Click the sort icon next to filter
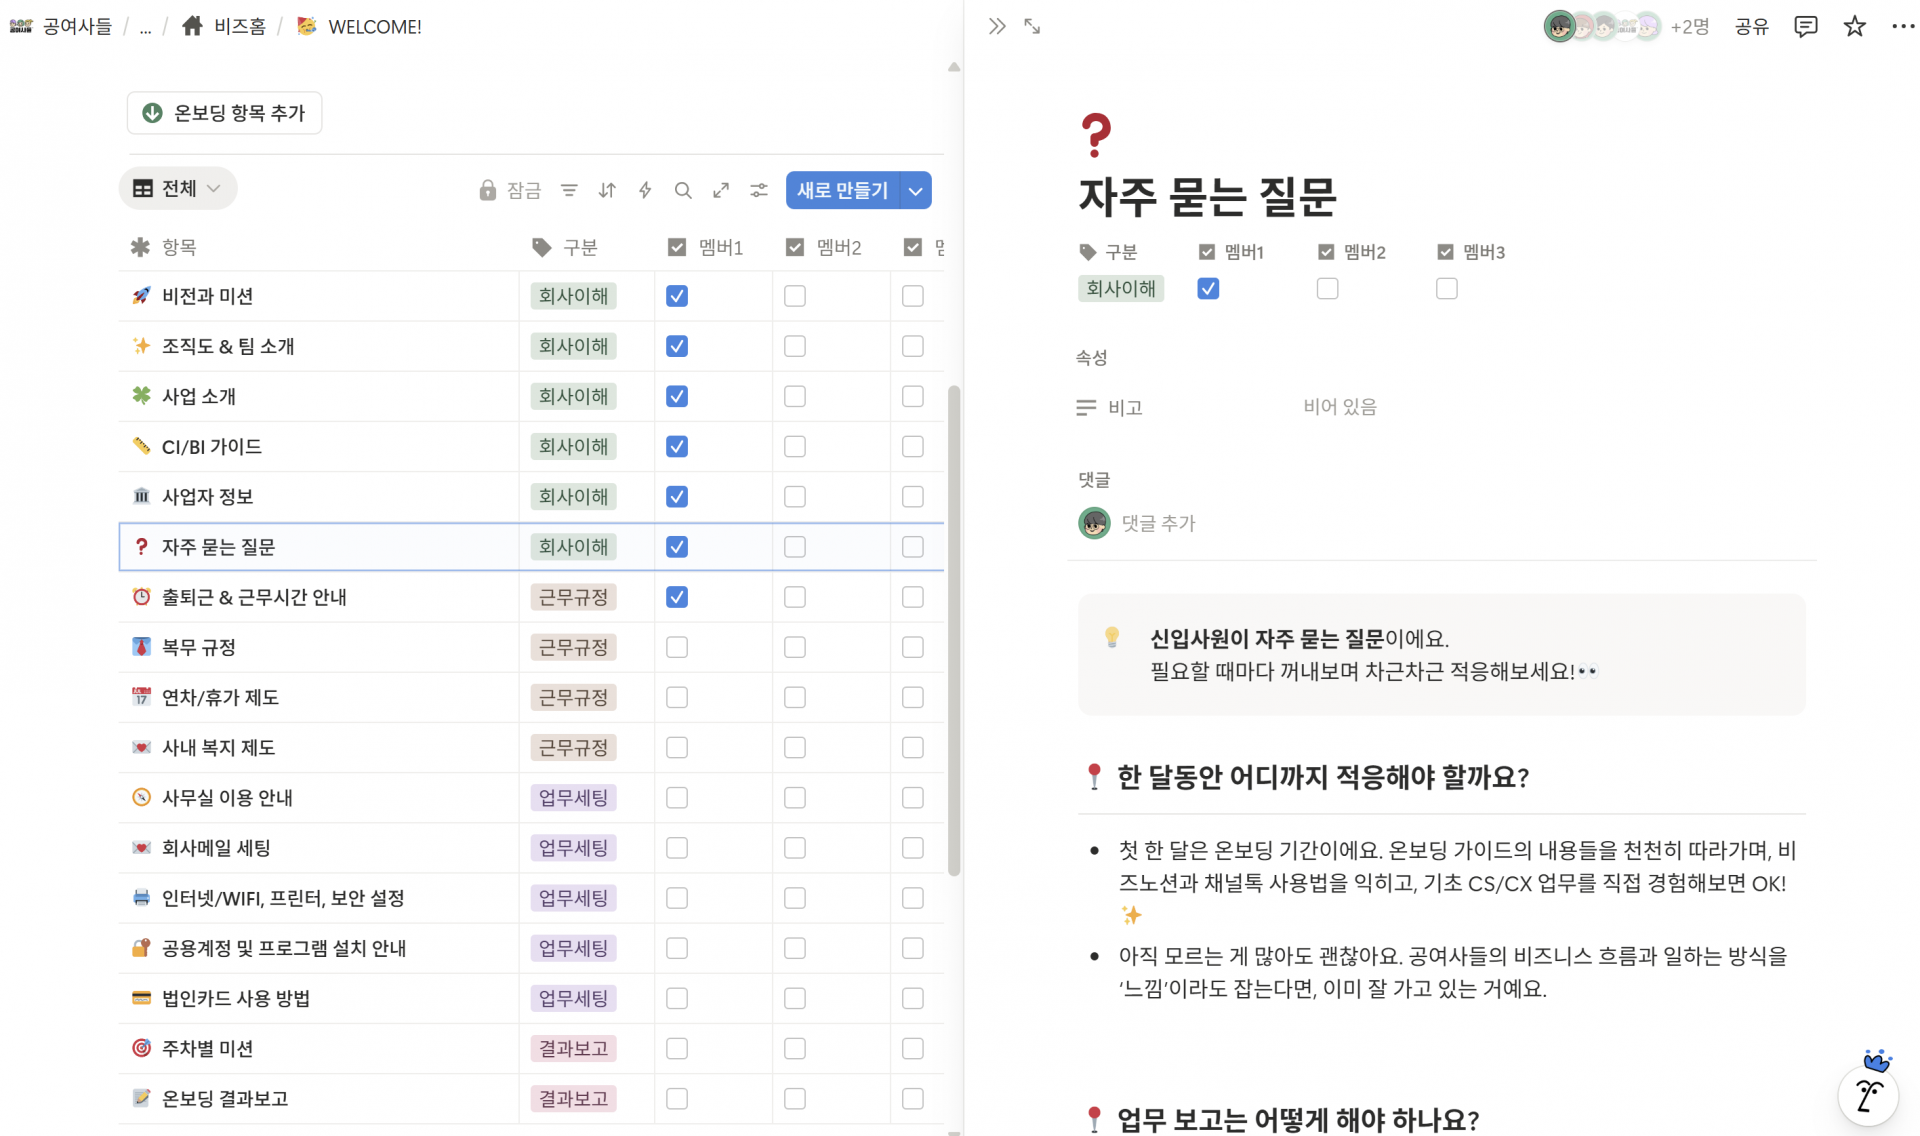 tap(606, 190)
